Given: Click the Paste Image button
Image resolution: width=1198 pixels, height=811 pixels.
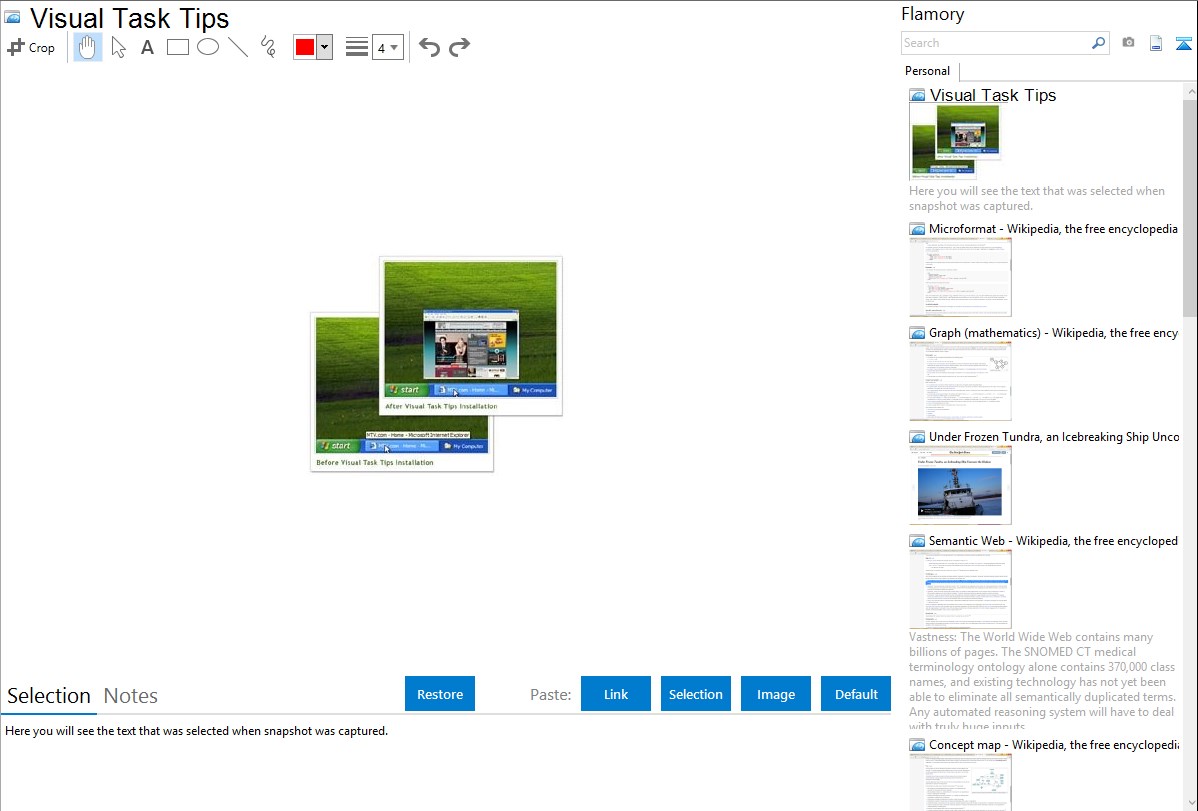Looking at the screenshot, I should [775, 694].
